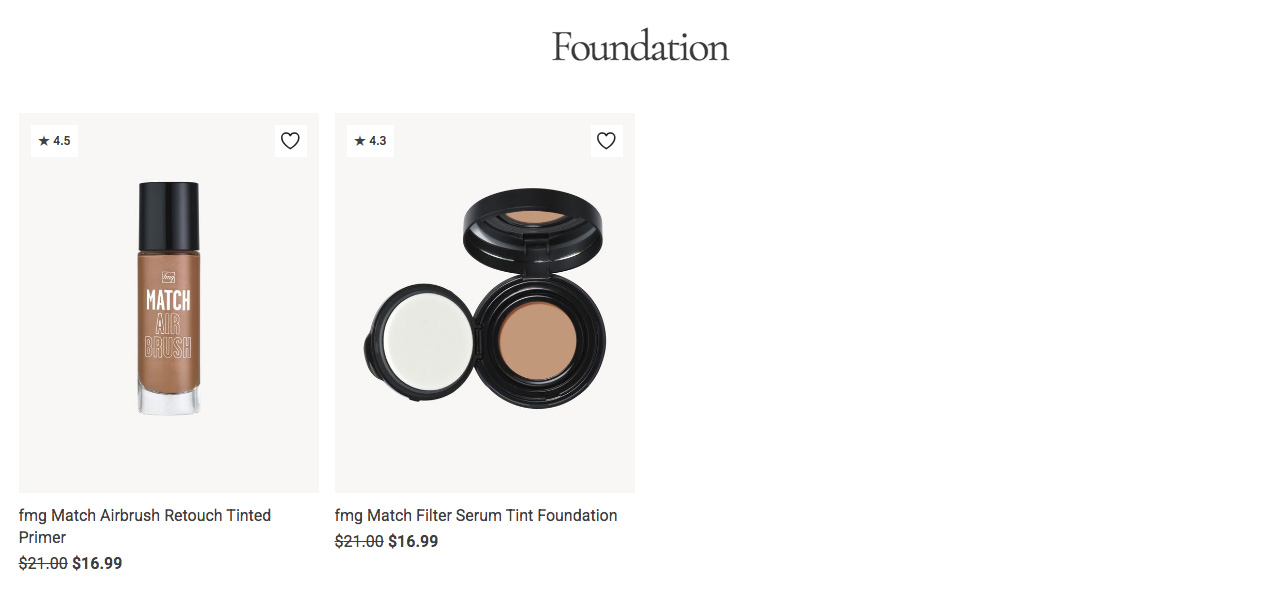1282x605 pixels.
Task: Click the $16.99 sale price under Airbrush Primer
Action: click(x=97, y=563)
